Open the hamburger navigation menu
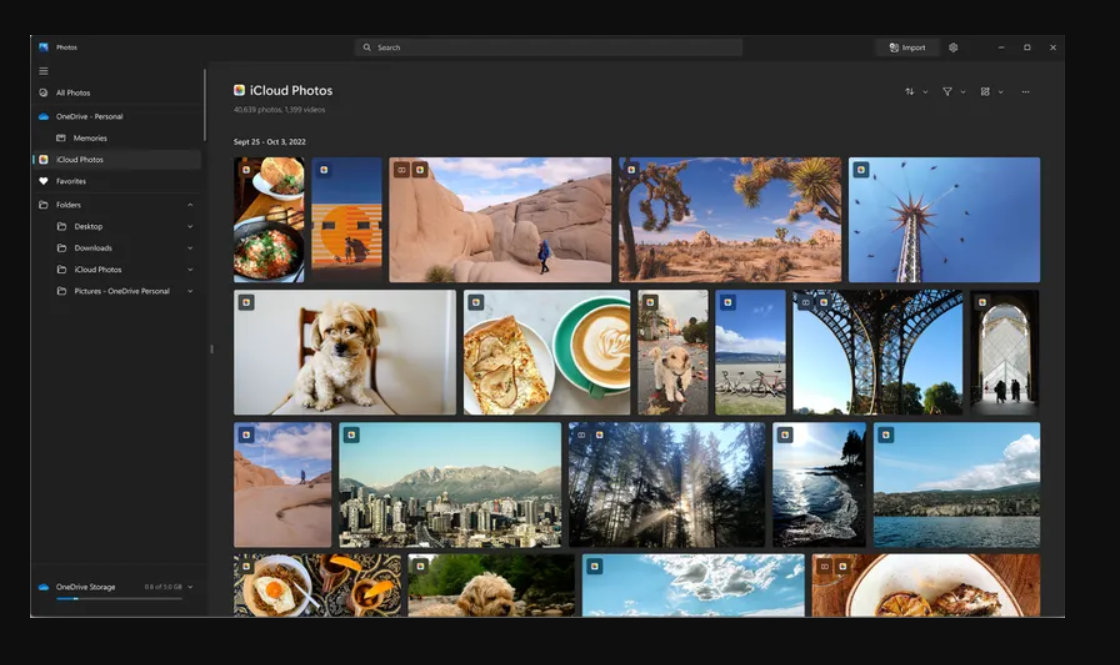The width and height of the screenshot is (1120, 665). (x=43, y=71)
